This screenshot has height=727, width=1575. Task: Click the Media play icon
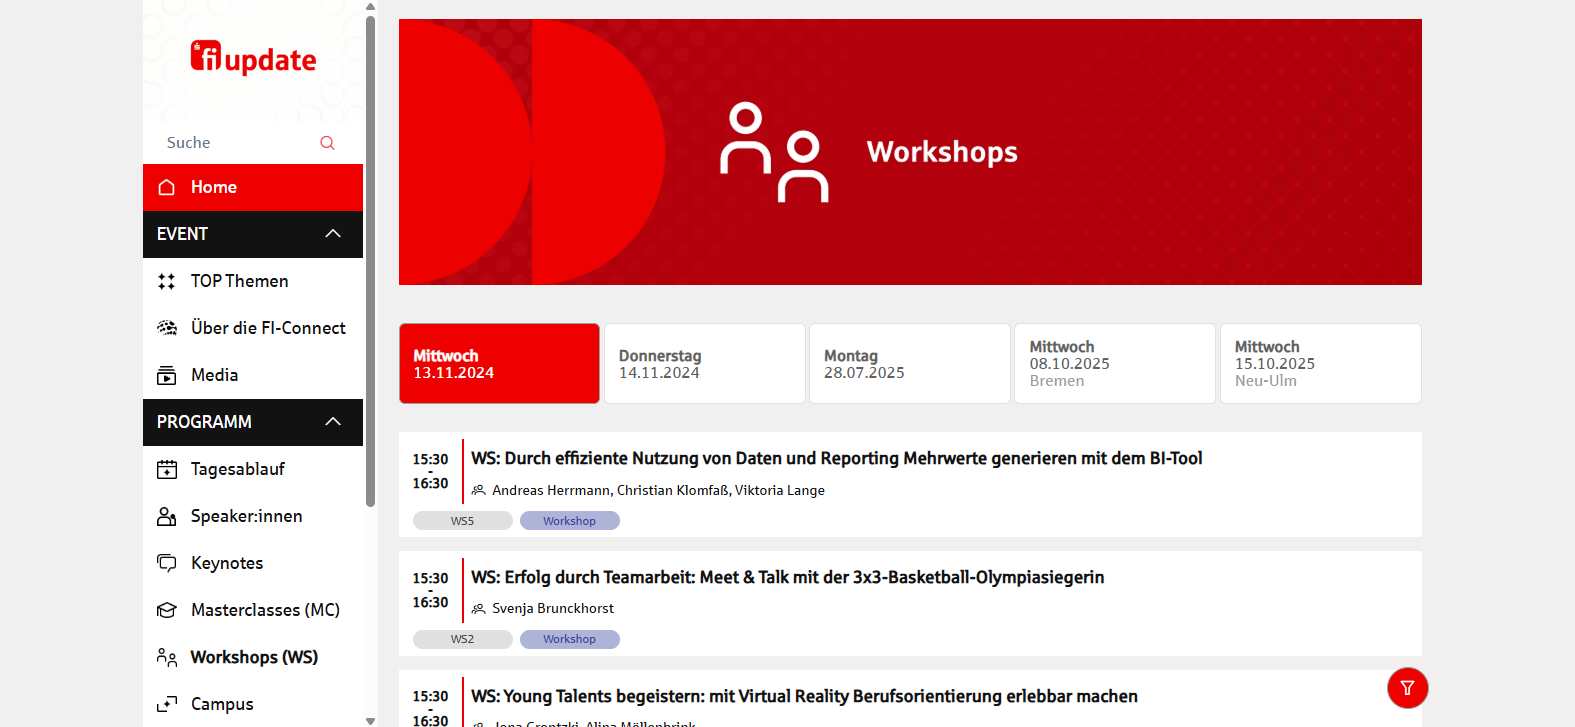167,376
